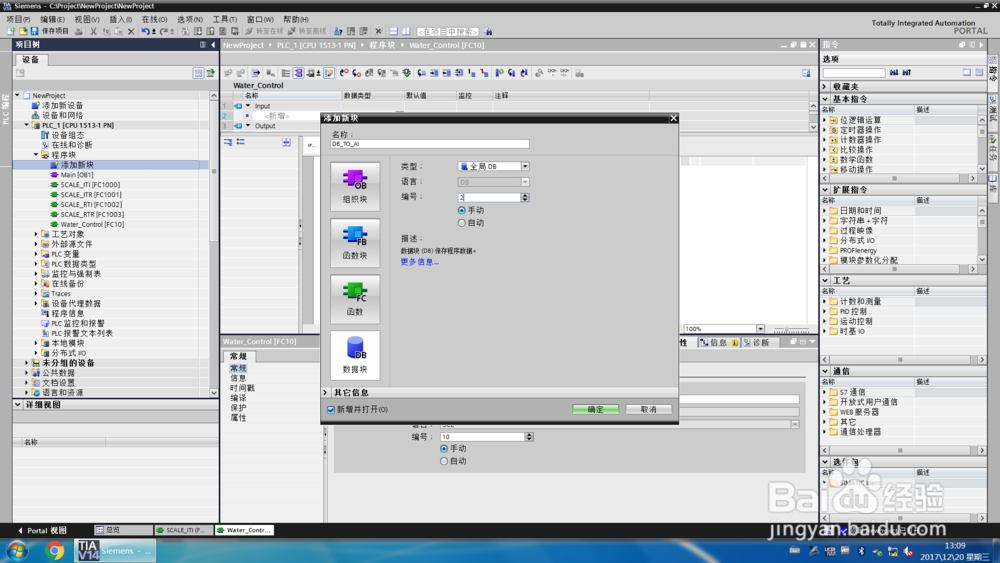
Task: Click the Portal 视图 back arrow
Action: point(20,530)
